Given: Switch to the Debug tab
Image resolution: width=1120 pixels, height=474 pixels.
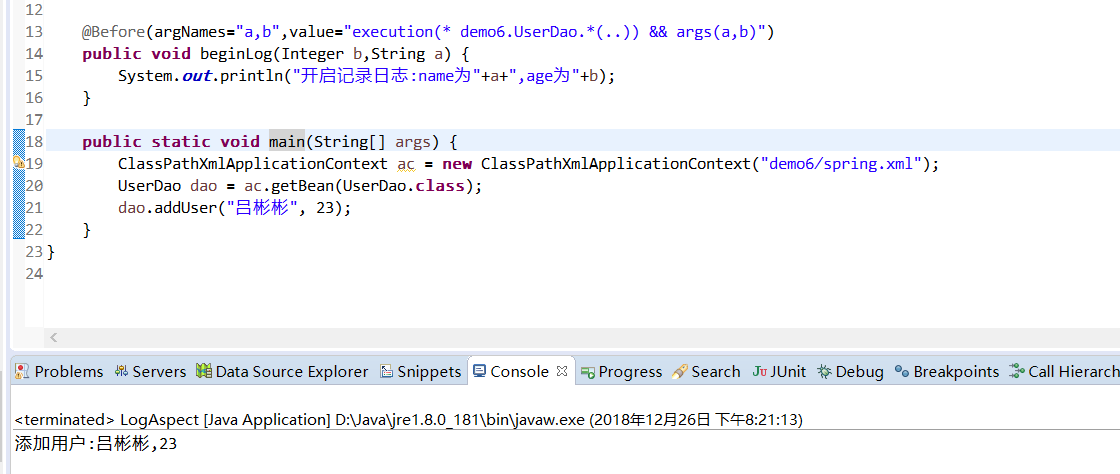Looking at the screenshot, I should 851,371.
